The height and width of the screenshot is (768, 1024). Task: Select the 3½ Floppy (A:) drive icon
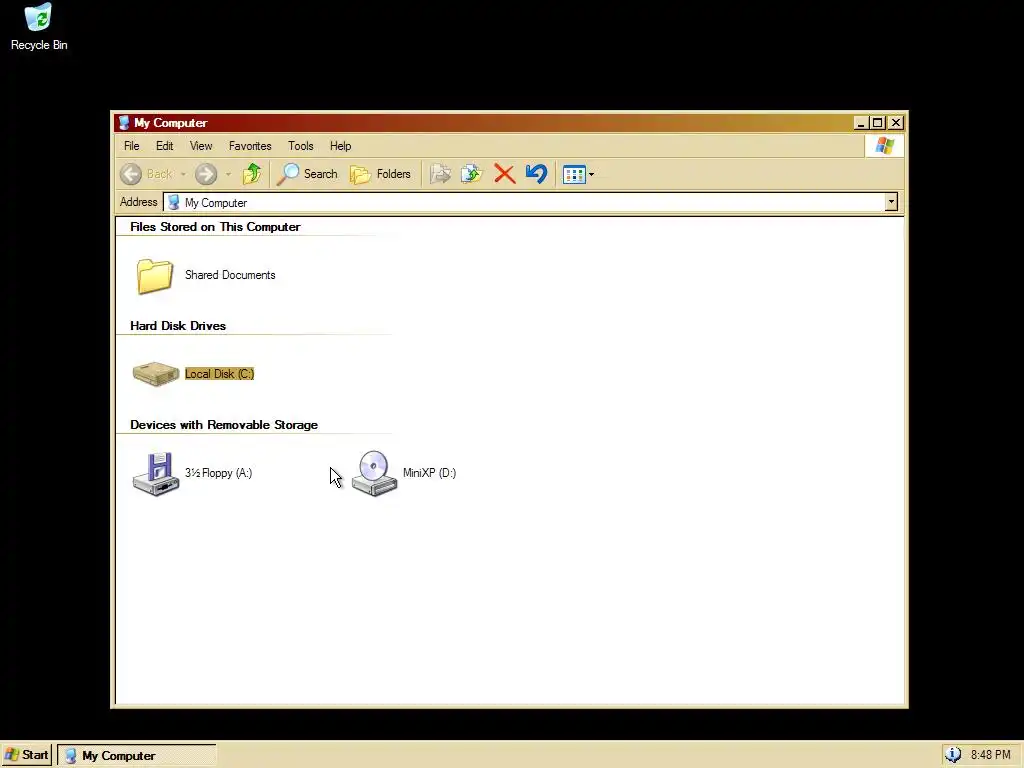(155, 474)
